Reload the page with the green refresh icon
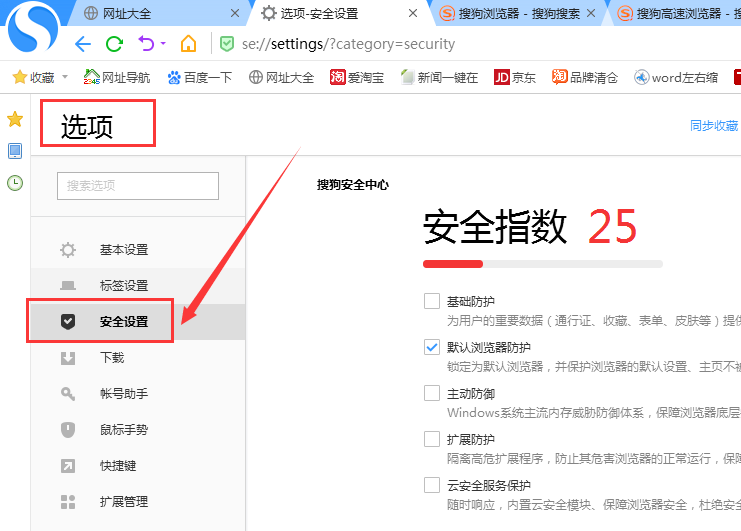741x531 pixels. [x=114, y=44]
